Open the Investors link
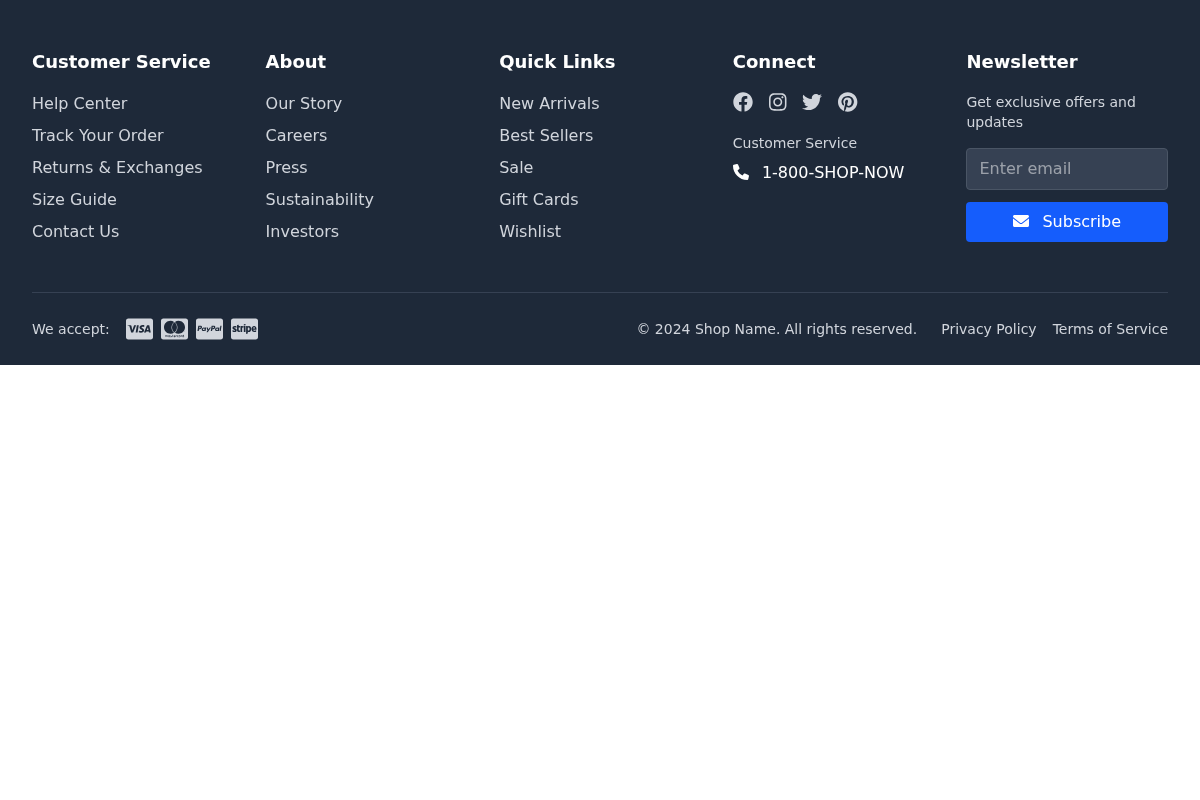The width and height of the screenshot is (1200, 800). tap(302, 232)
